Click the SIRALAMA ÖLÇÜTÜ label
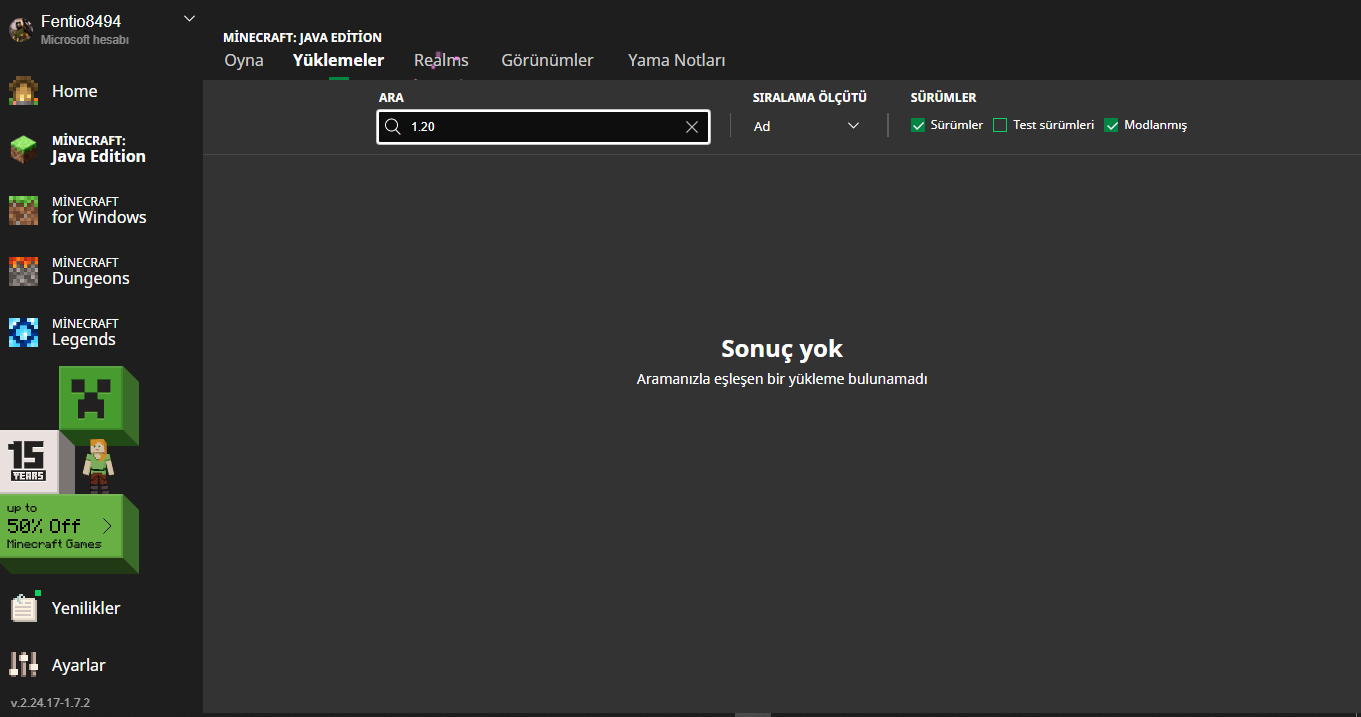 click(x=809, y=98)
